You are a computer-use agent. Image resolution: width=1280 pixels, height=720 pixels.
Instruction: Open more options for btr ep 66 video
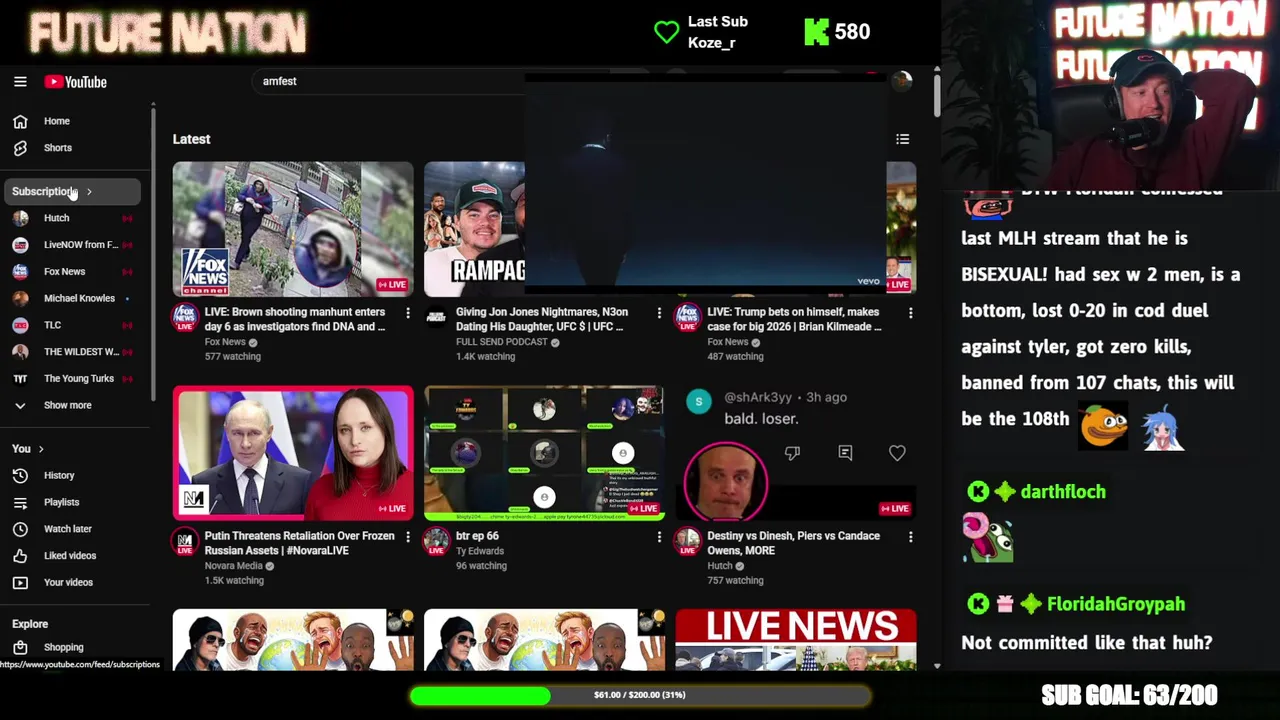coord(658,537)
